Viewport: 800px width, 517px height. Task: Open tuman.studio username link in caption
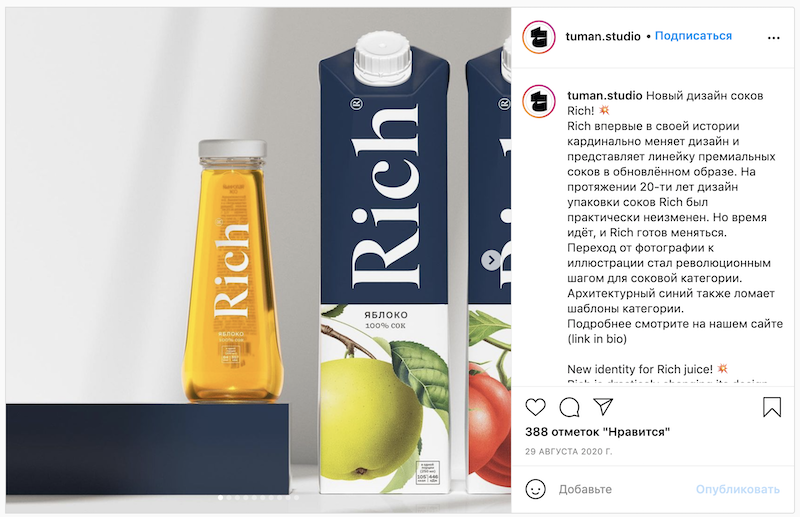[x=605, y=95]
